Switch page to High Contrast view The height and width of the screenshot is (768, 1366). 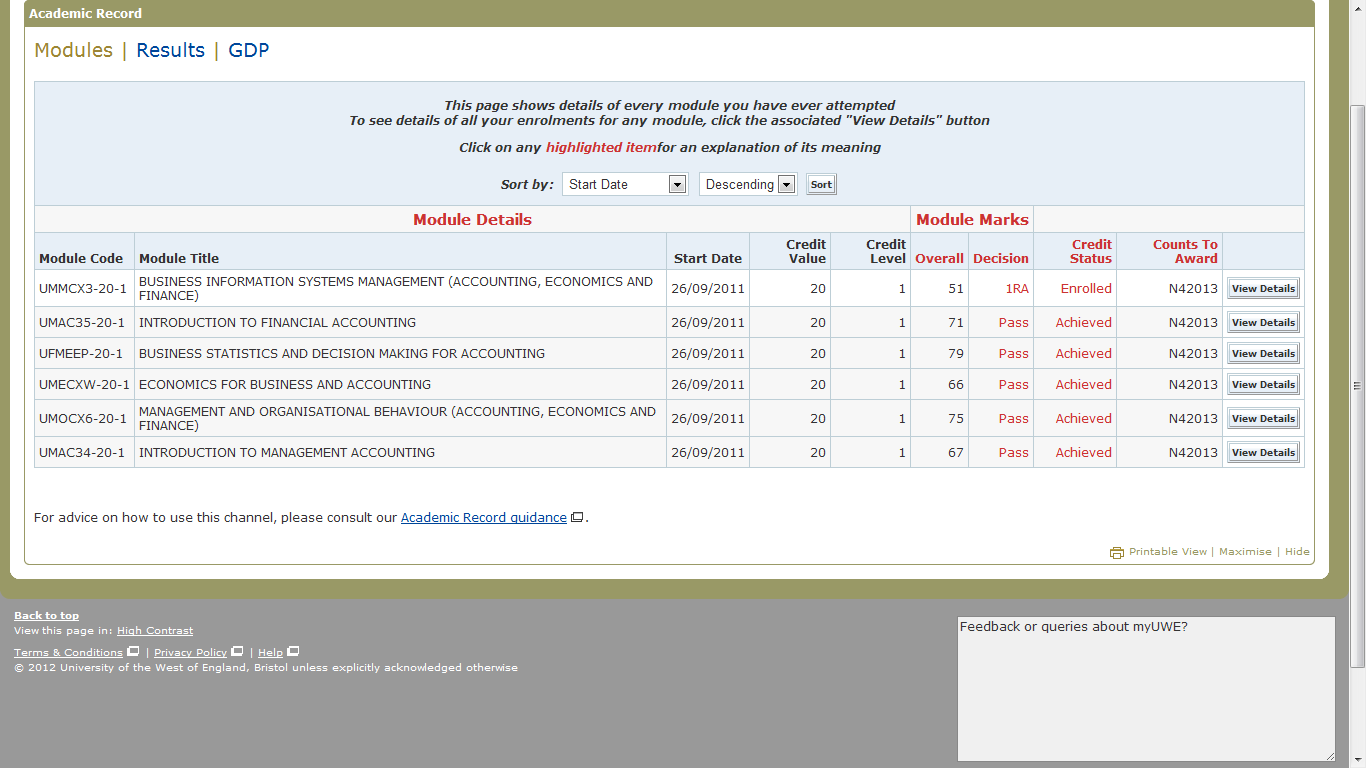tap(155, 631)
